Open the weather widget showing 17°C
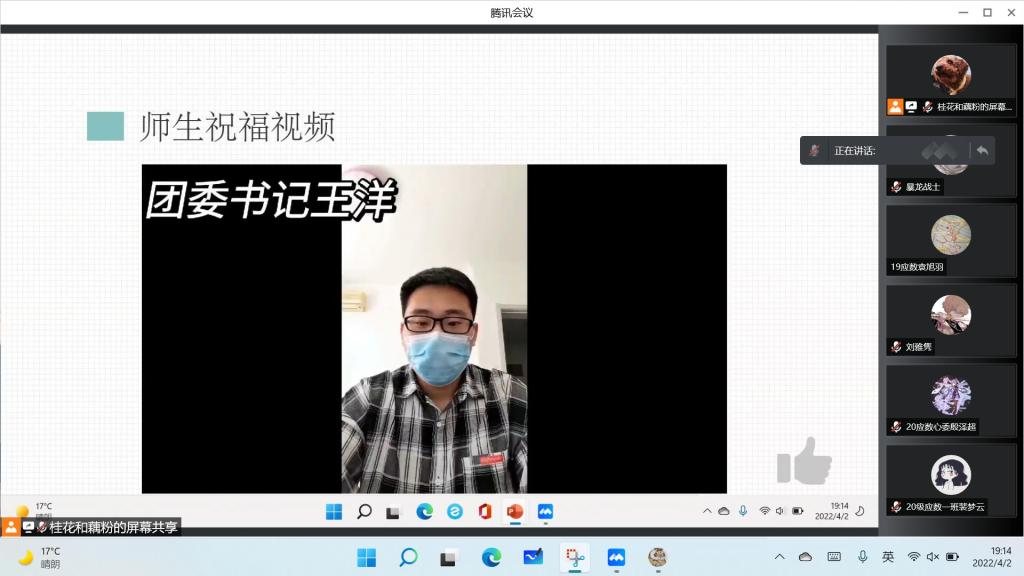The width and height of the screenshot is (1024, 576). [x=40, y=557]
